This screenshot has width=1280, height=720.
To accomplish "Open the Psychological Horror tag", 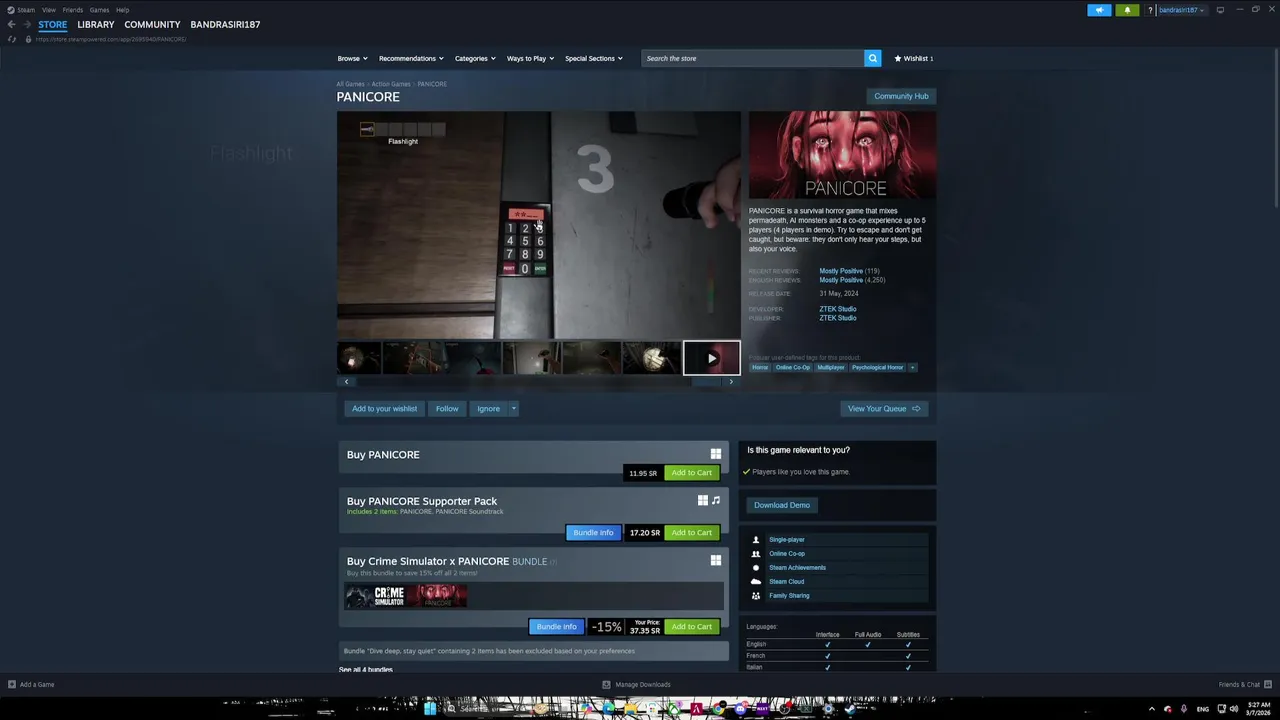I will (877, 367).
